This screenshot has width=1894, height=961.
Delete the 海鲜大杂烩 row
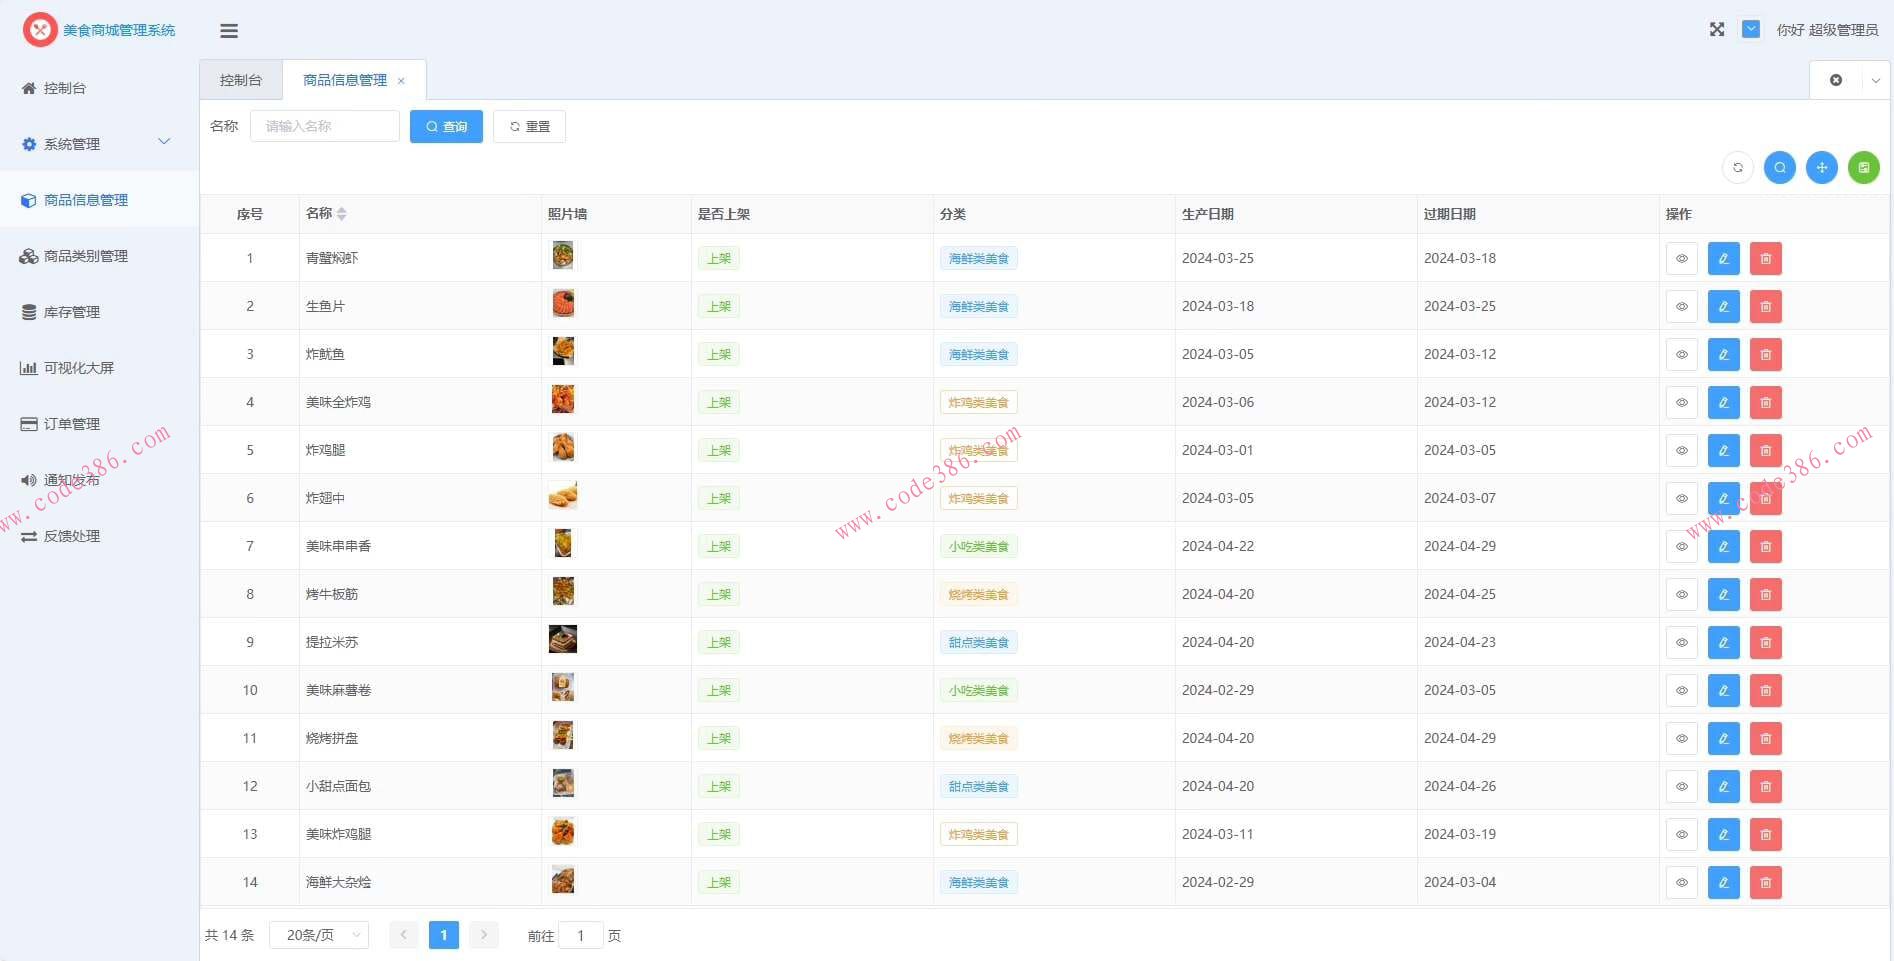point(1765,883)
